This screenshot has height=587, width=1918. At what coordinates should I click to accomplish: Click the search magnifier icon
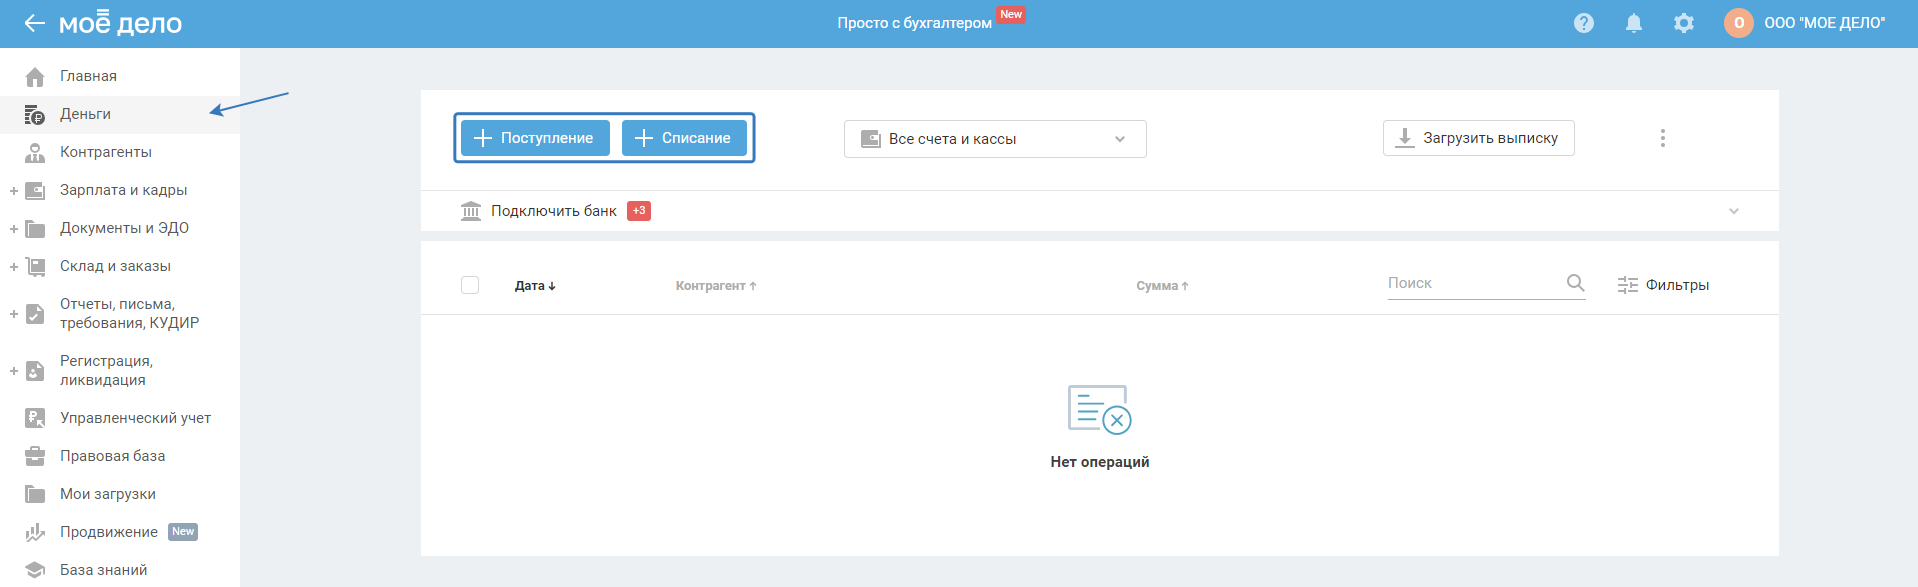(x=1575, y=283)
